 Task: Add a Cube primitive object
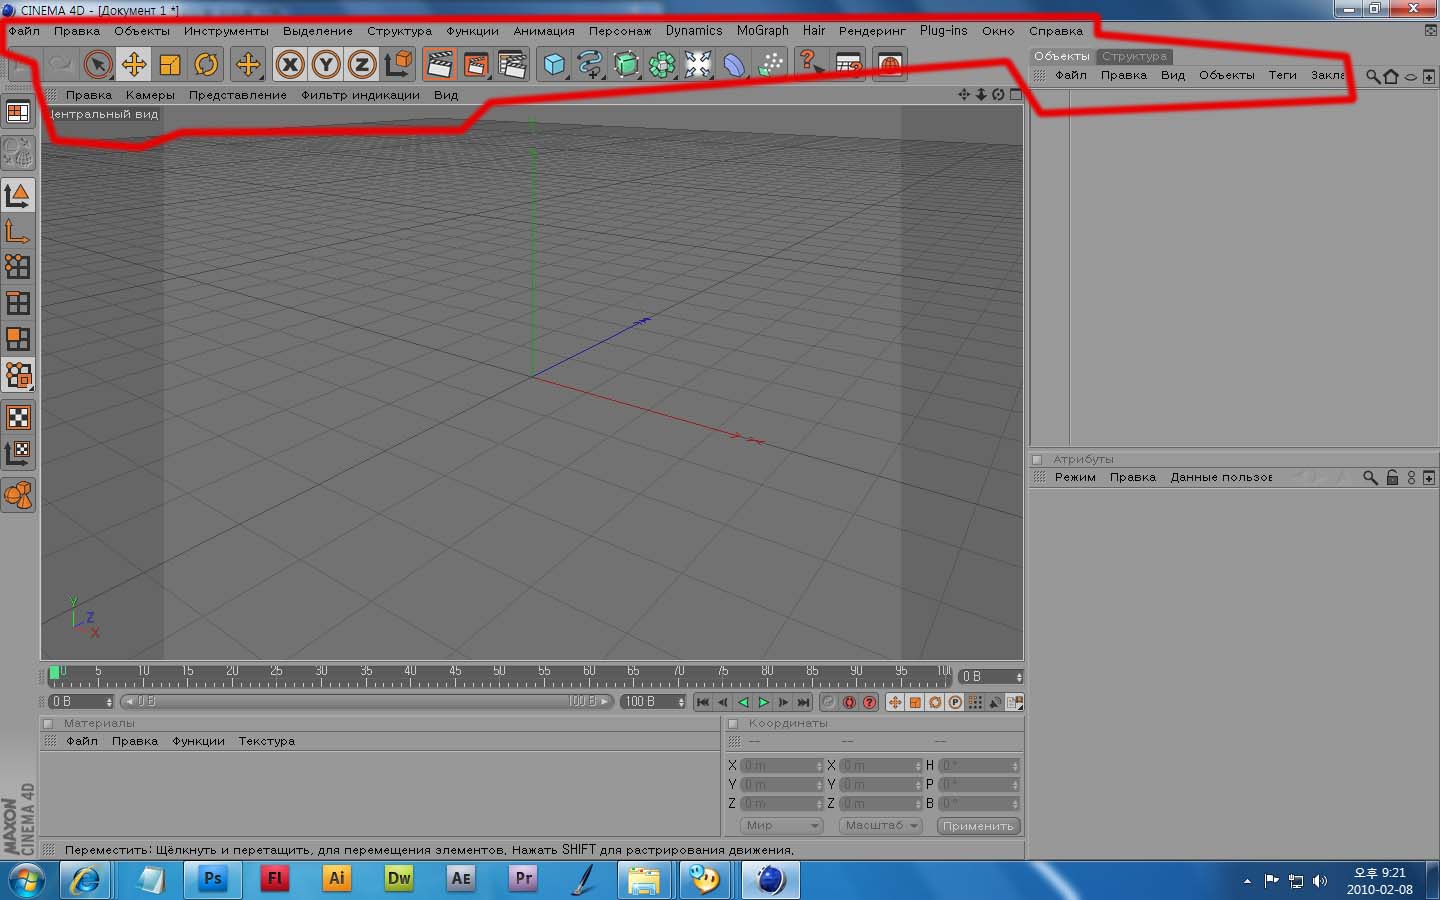coord(554,65)
